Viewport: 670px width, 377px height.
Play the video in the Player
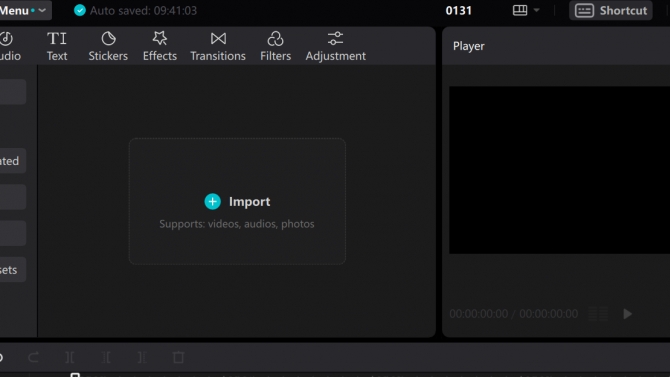pyautogui.click(x=627, y=314)
